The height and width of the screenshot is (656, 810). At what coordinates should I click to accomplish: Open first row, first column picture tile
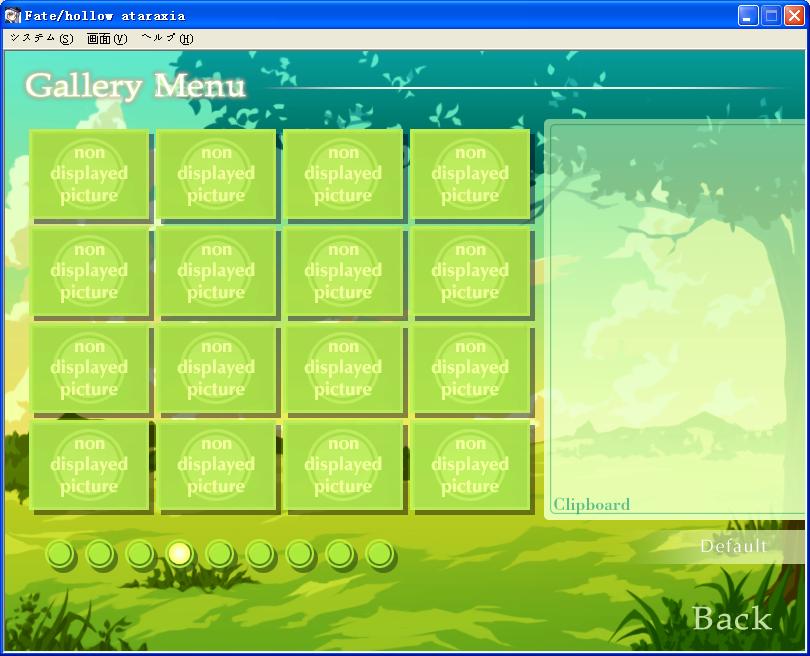point(89,174)
